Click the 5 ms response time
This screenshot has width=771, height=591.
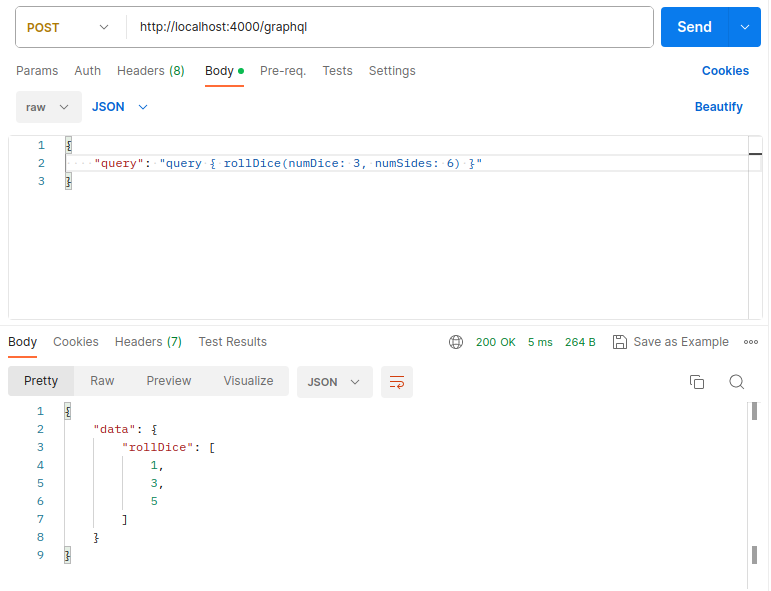540,342
